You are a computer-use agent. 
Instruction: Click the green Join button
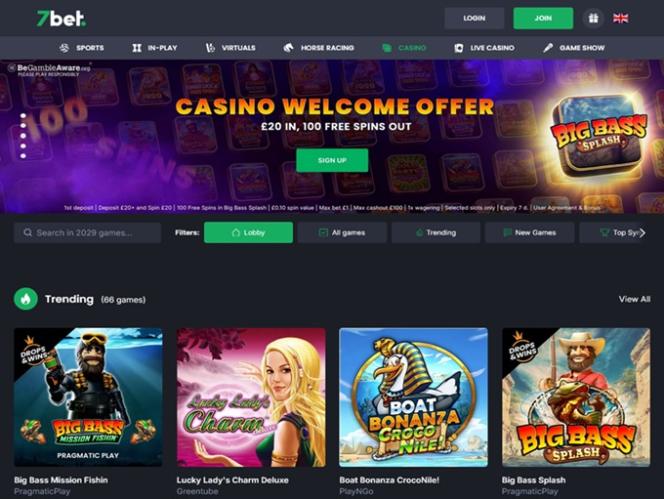543,18
